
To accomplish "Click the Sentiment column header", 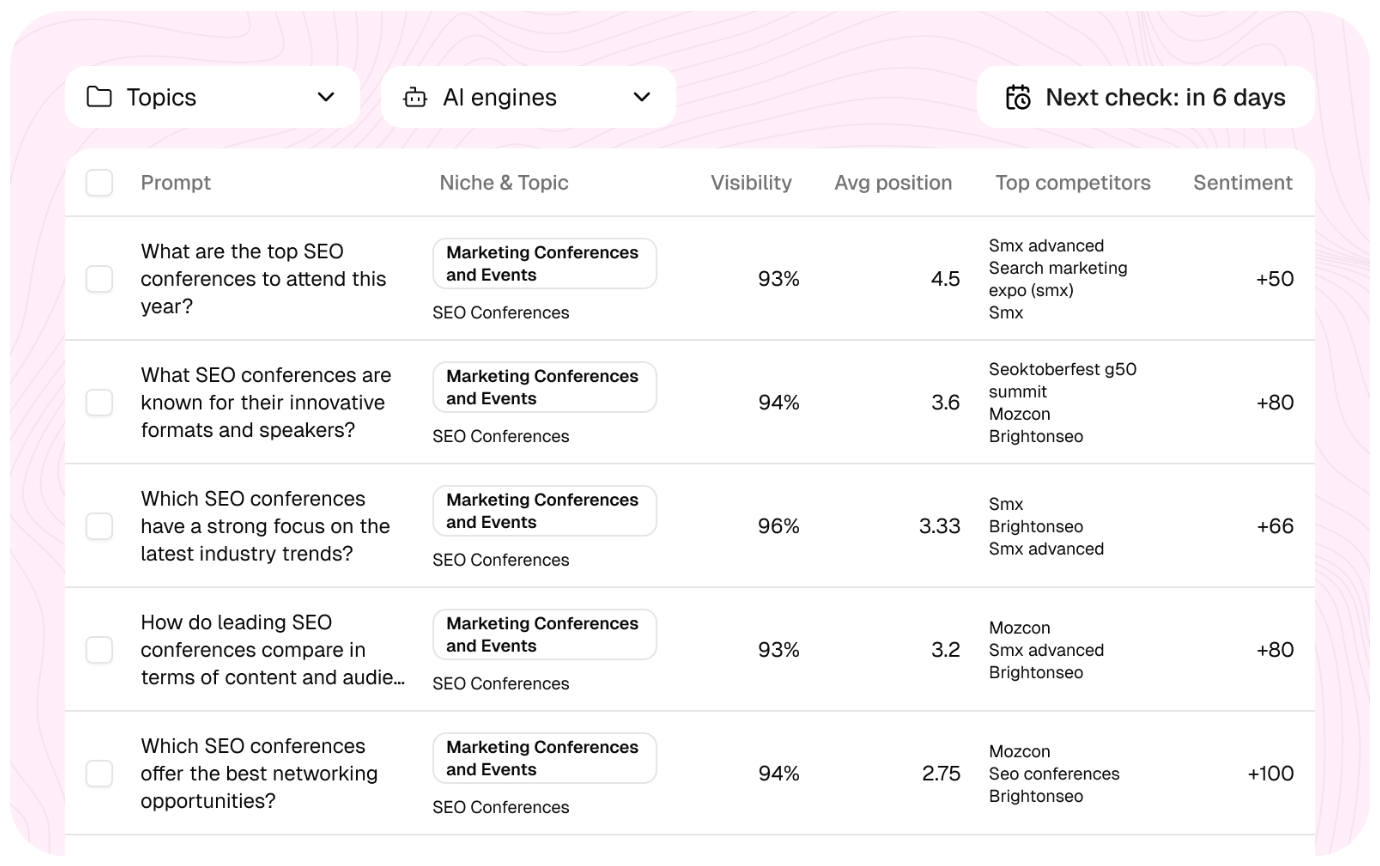I will (1243, 183).
